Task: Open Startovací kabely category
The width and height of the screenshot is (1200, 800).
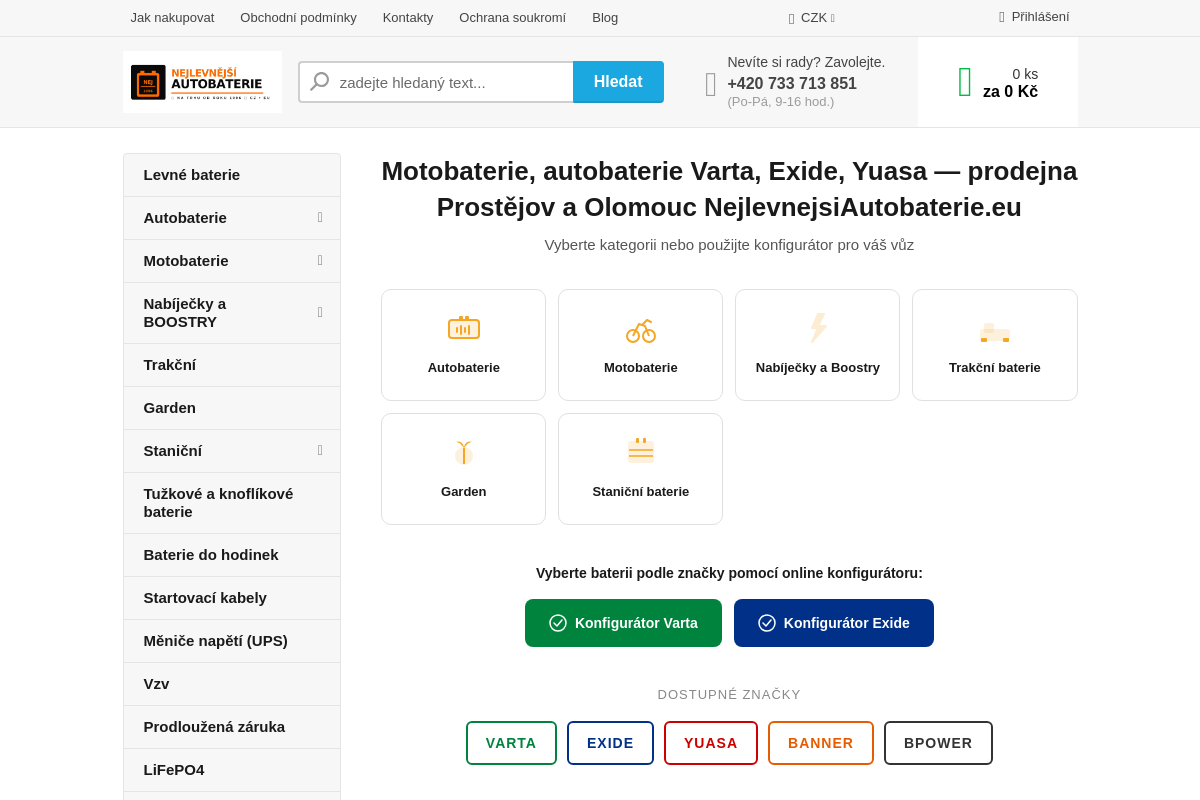Action: (232, 598)
